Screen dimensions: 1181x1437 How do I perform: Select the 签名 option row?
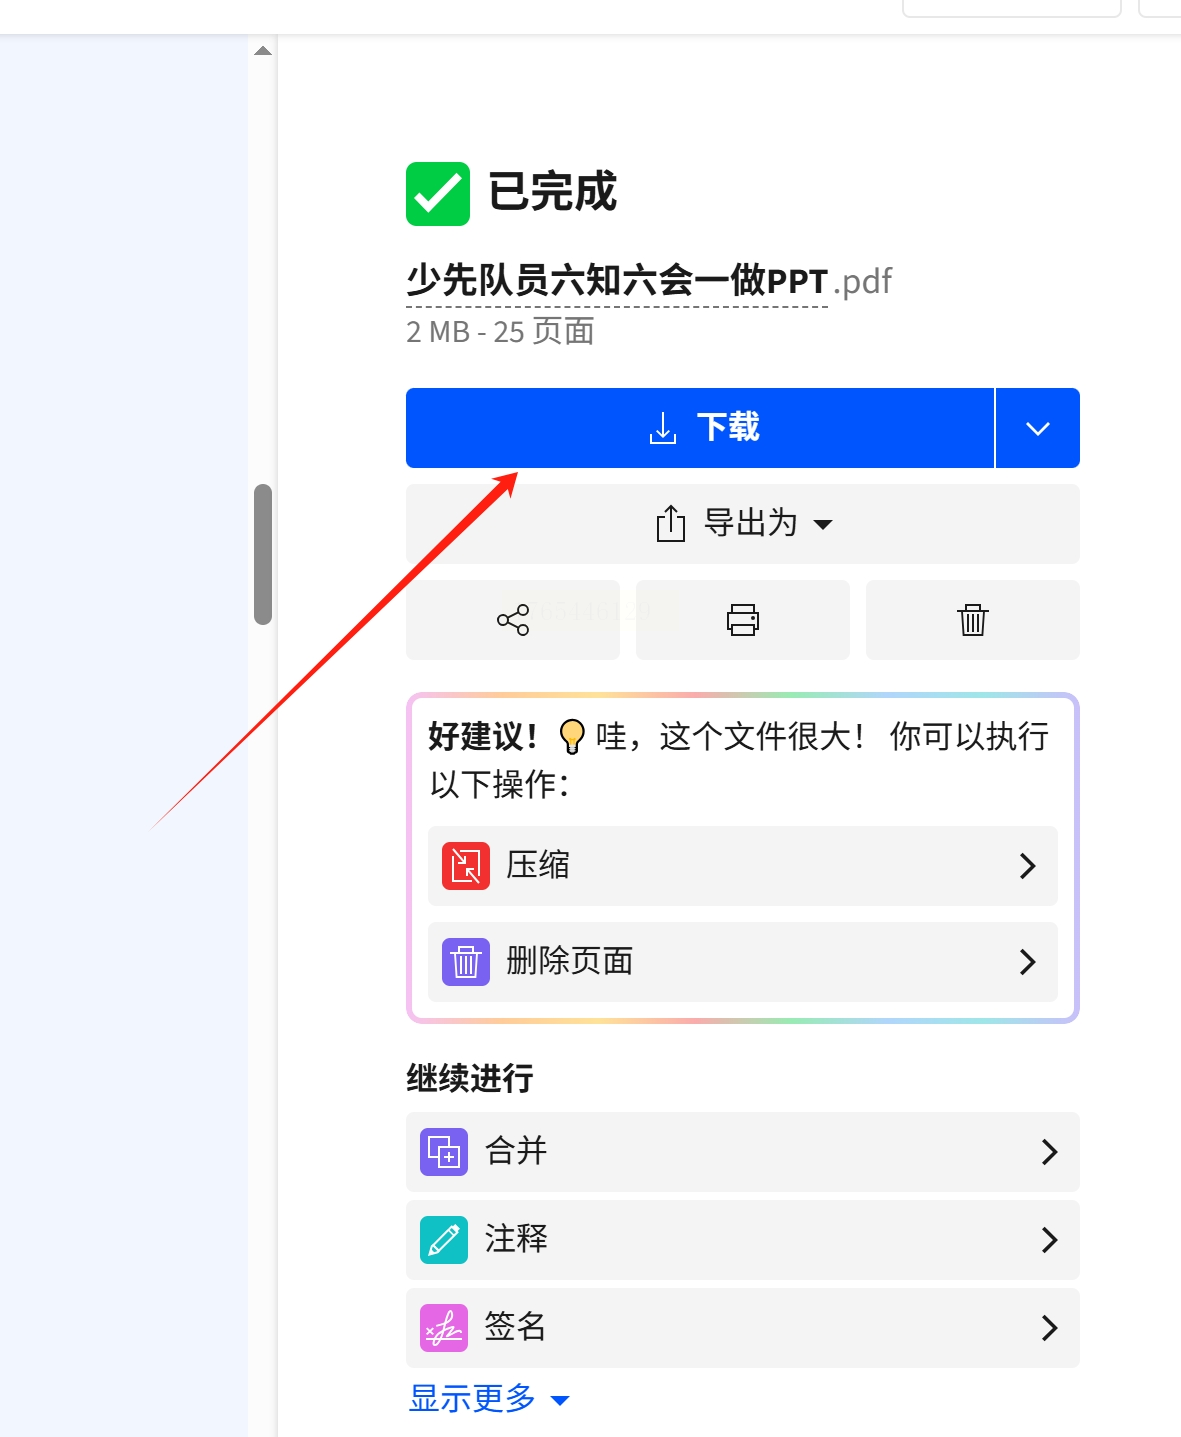pos(743,1328)
